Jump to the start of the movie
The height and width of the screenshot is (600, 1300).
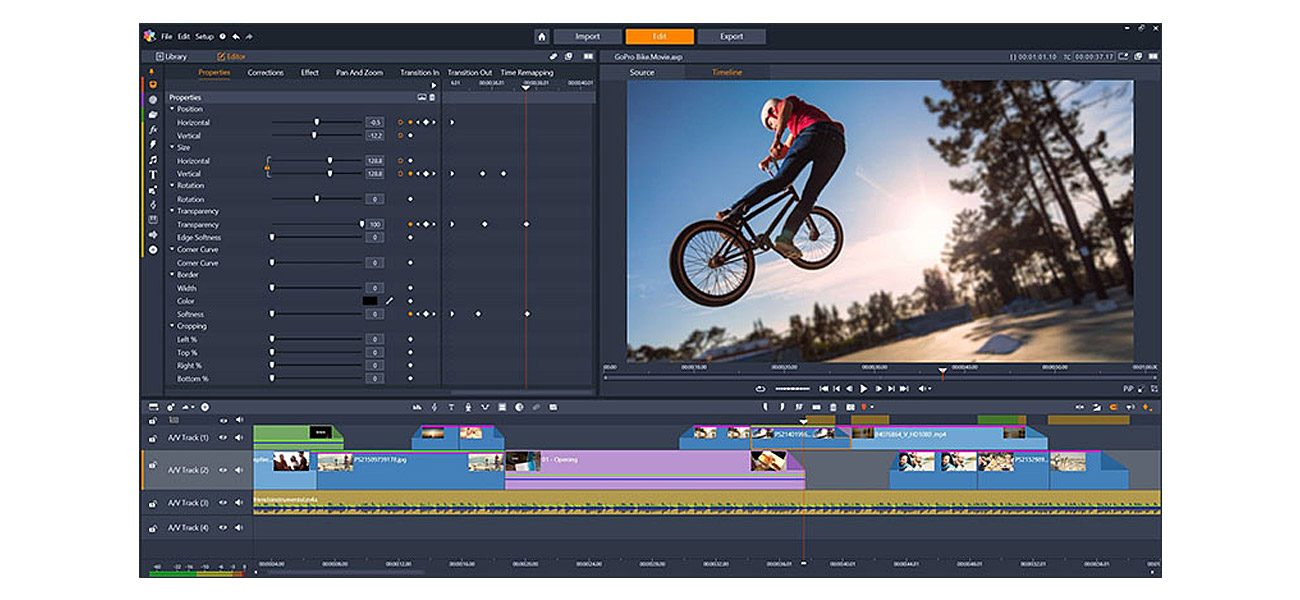tap(824, 388)
